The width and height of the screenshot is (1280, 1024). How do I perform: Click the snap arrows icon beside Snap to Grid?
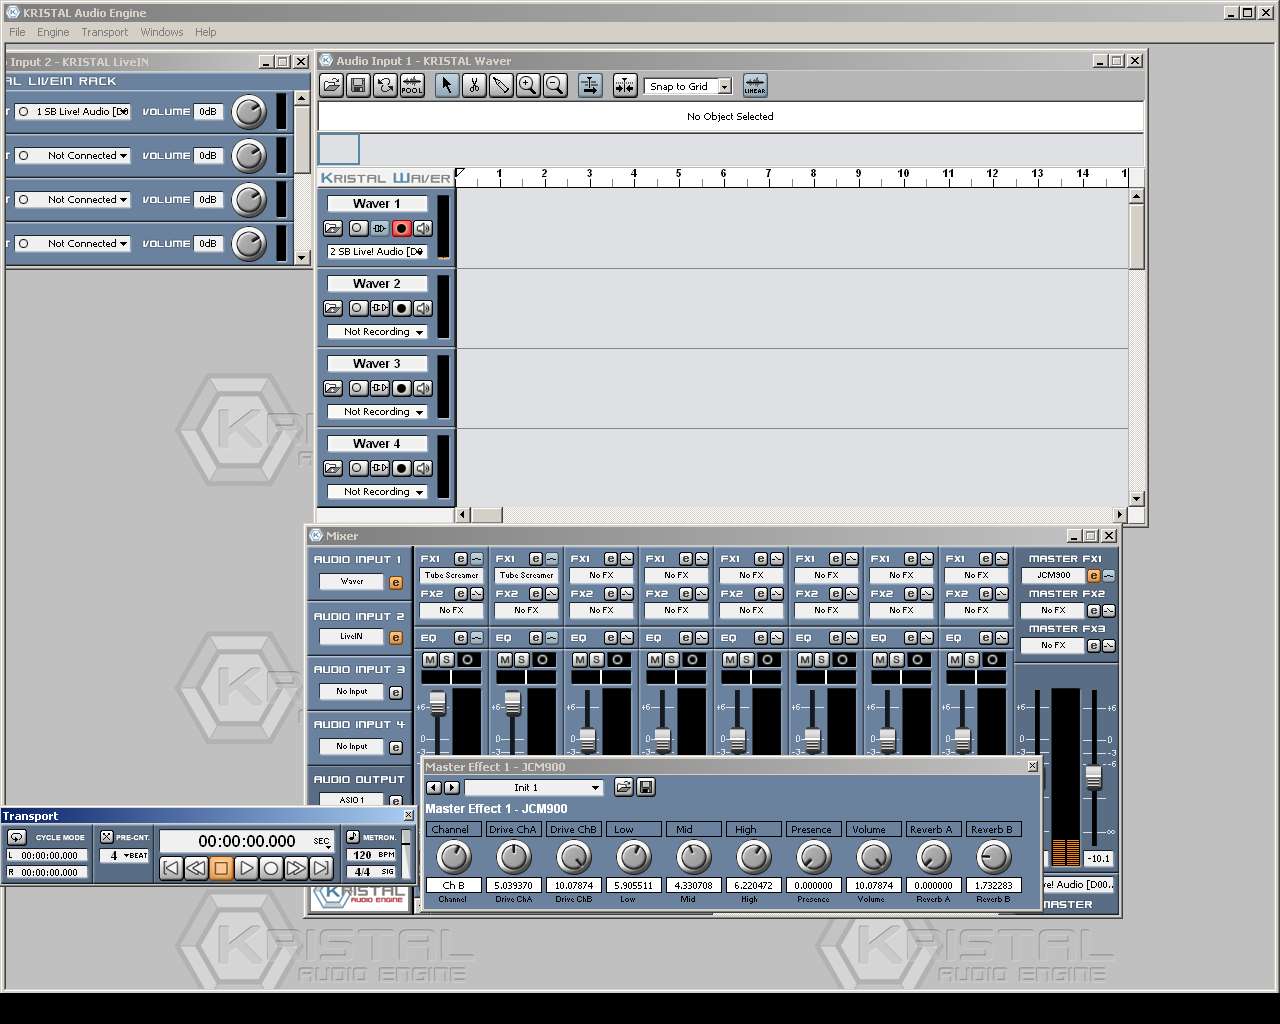tap(625, 86)
